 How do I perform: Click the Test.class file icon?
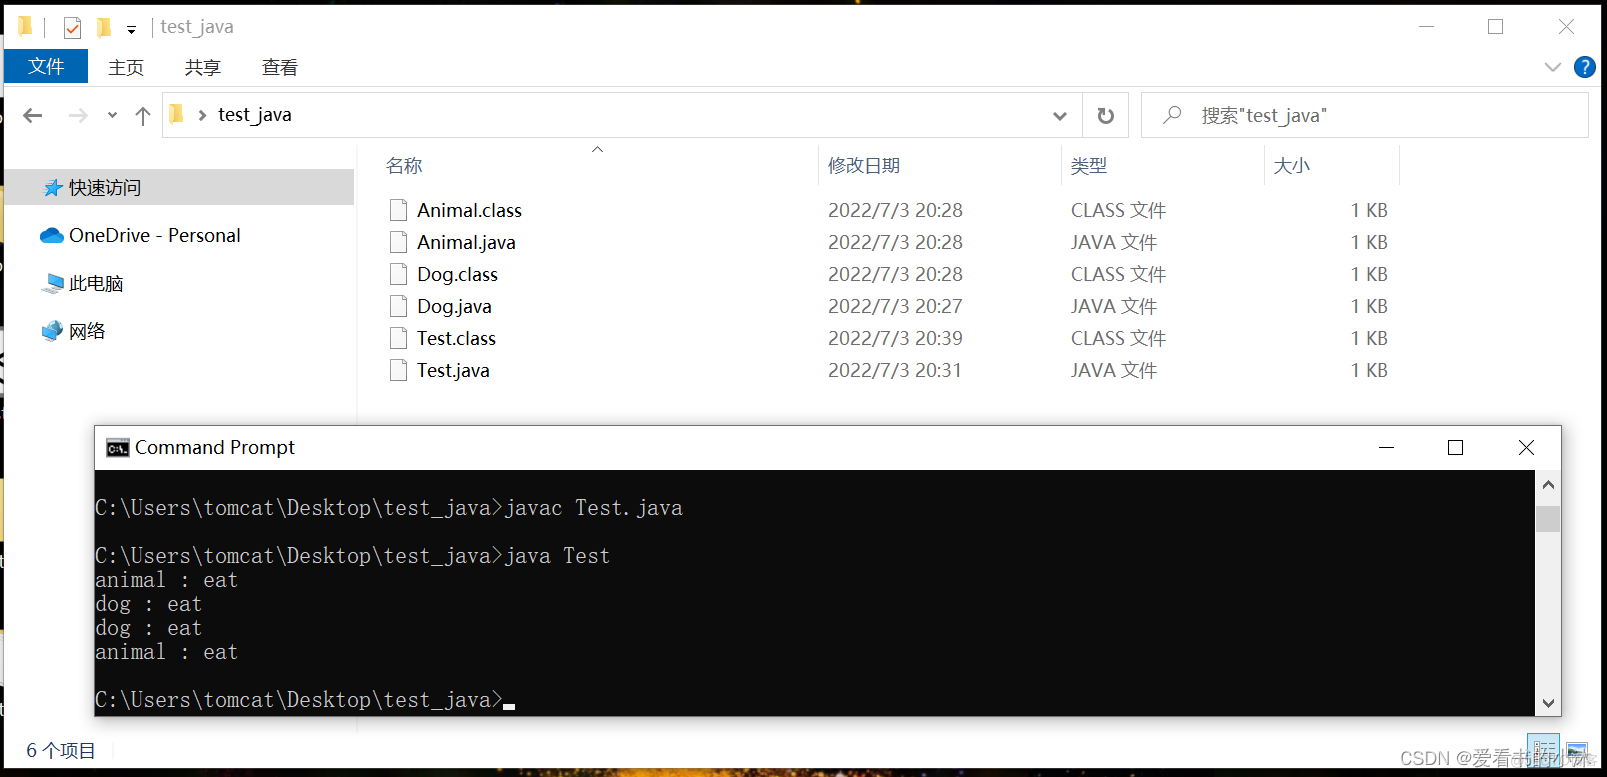[398, 338]
